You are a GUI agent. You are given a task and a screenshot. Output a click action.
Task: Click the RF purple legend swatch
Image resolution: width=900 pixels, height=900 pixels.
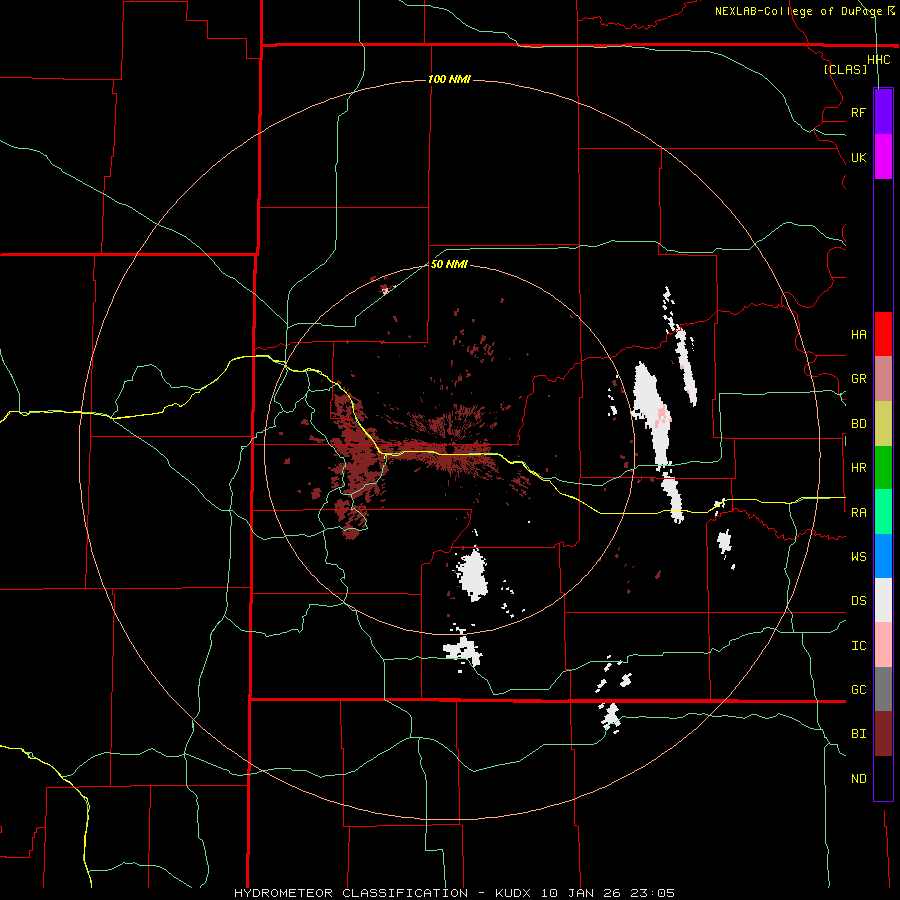click(x=883, y=112)
